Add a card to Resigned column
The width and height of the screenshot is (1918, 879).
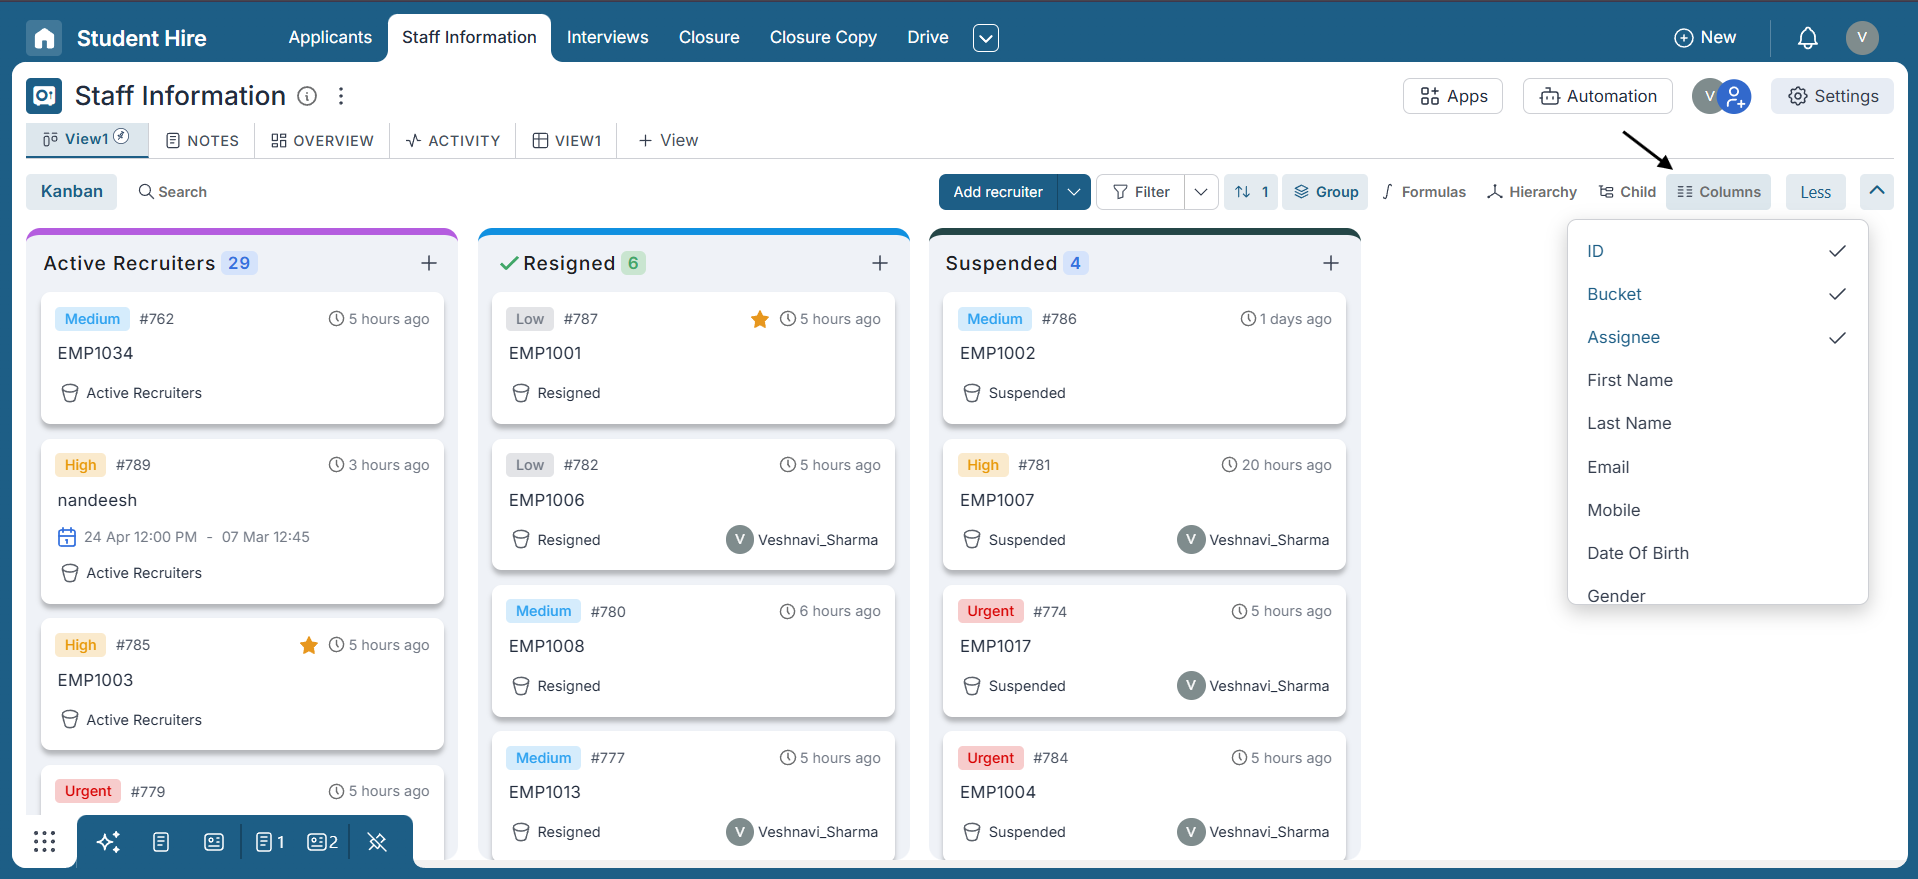pyautogui.click(x=880, y=263)
